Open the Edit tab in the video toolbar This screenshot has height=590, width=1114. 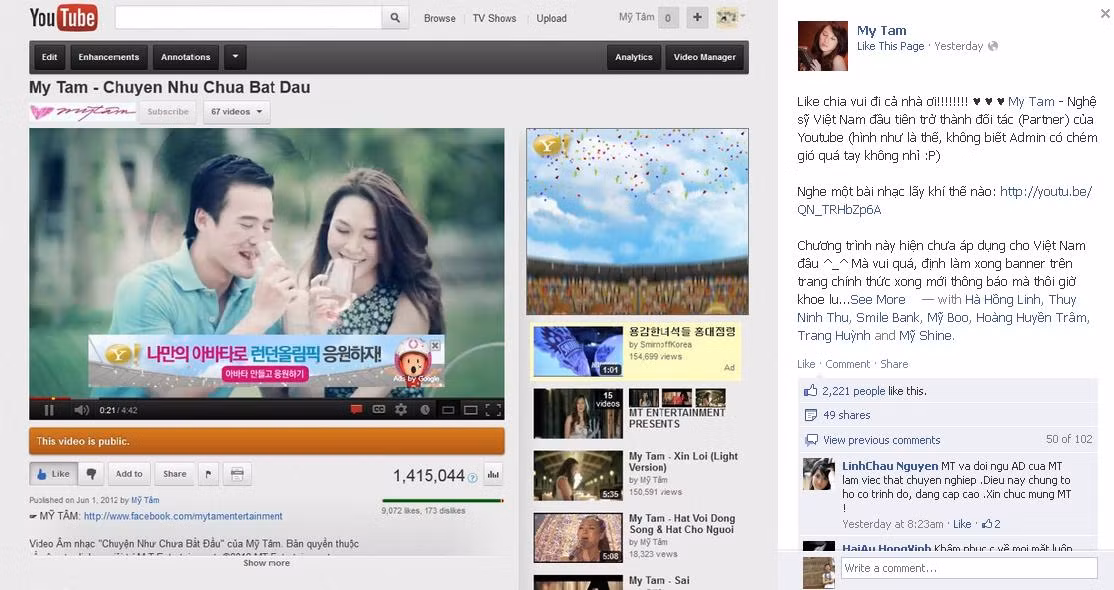coord(49,57)
